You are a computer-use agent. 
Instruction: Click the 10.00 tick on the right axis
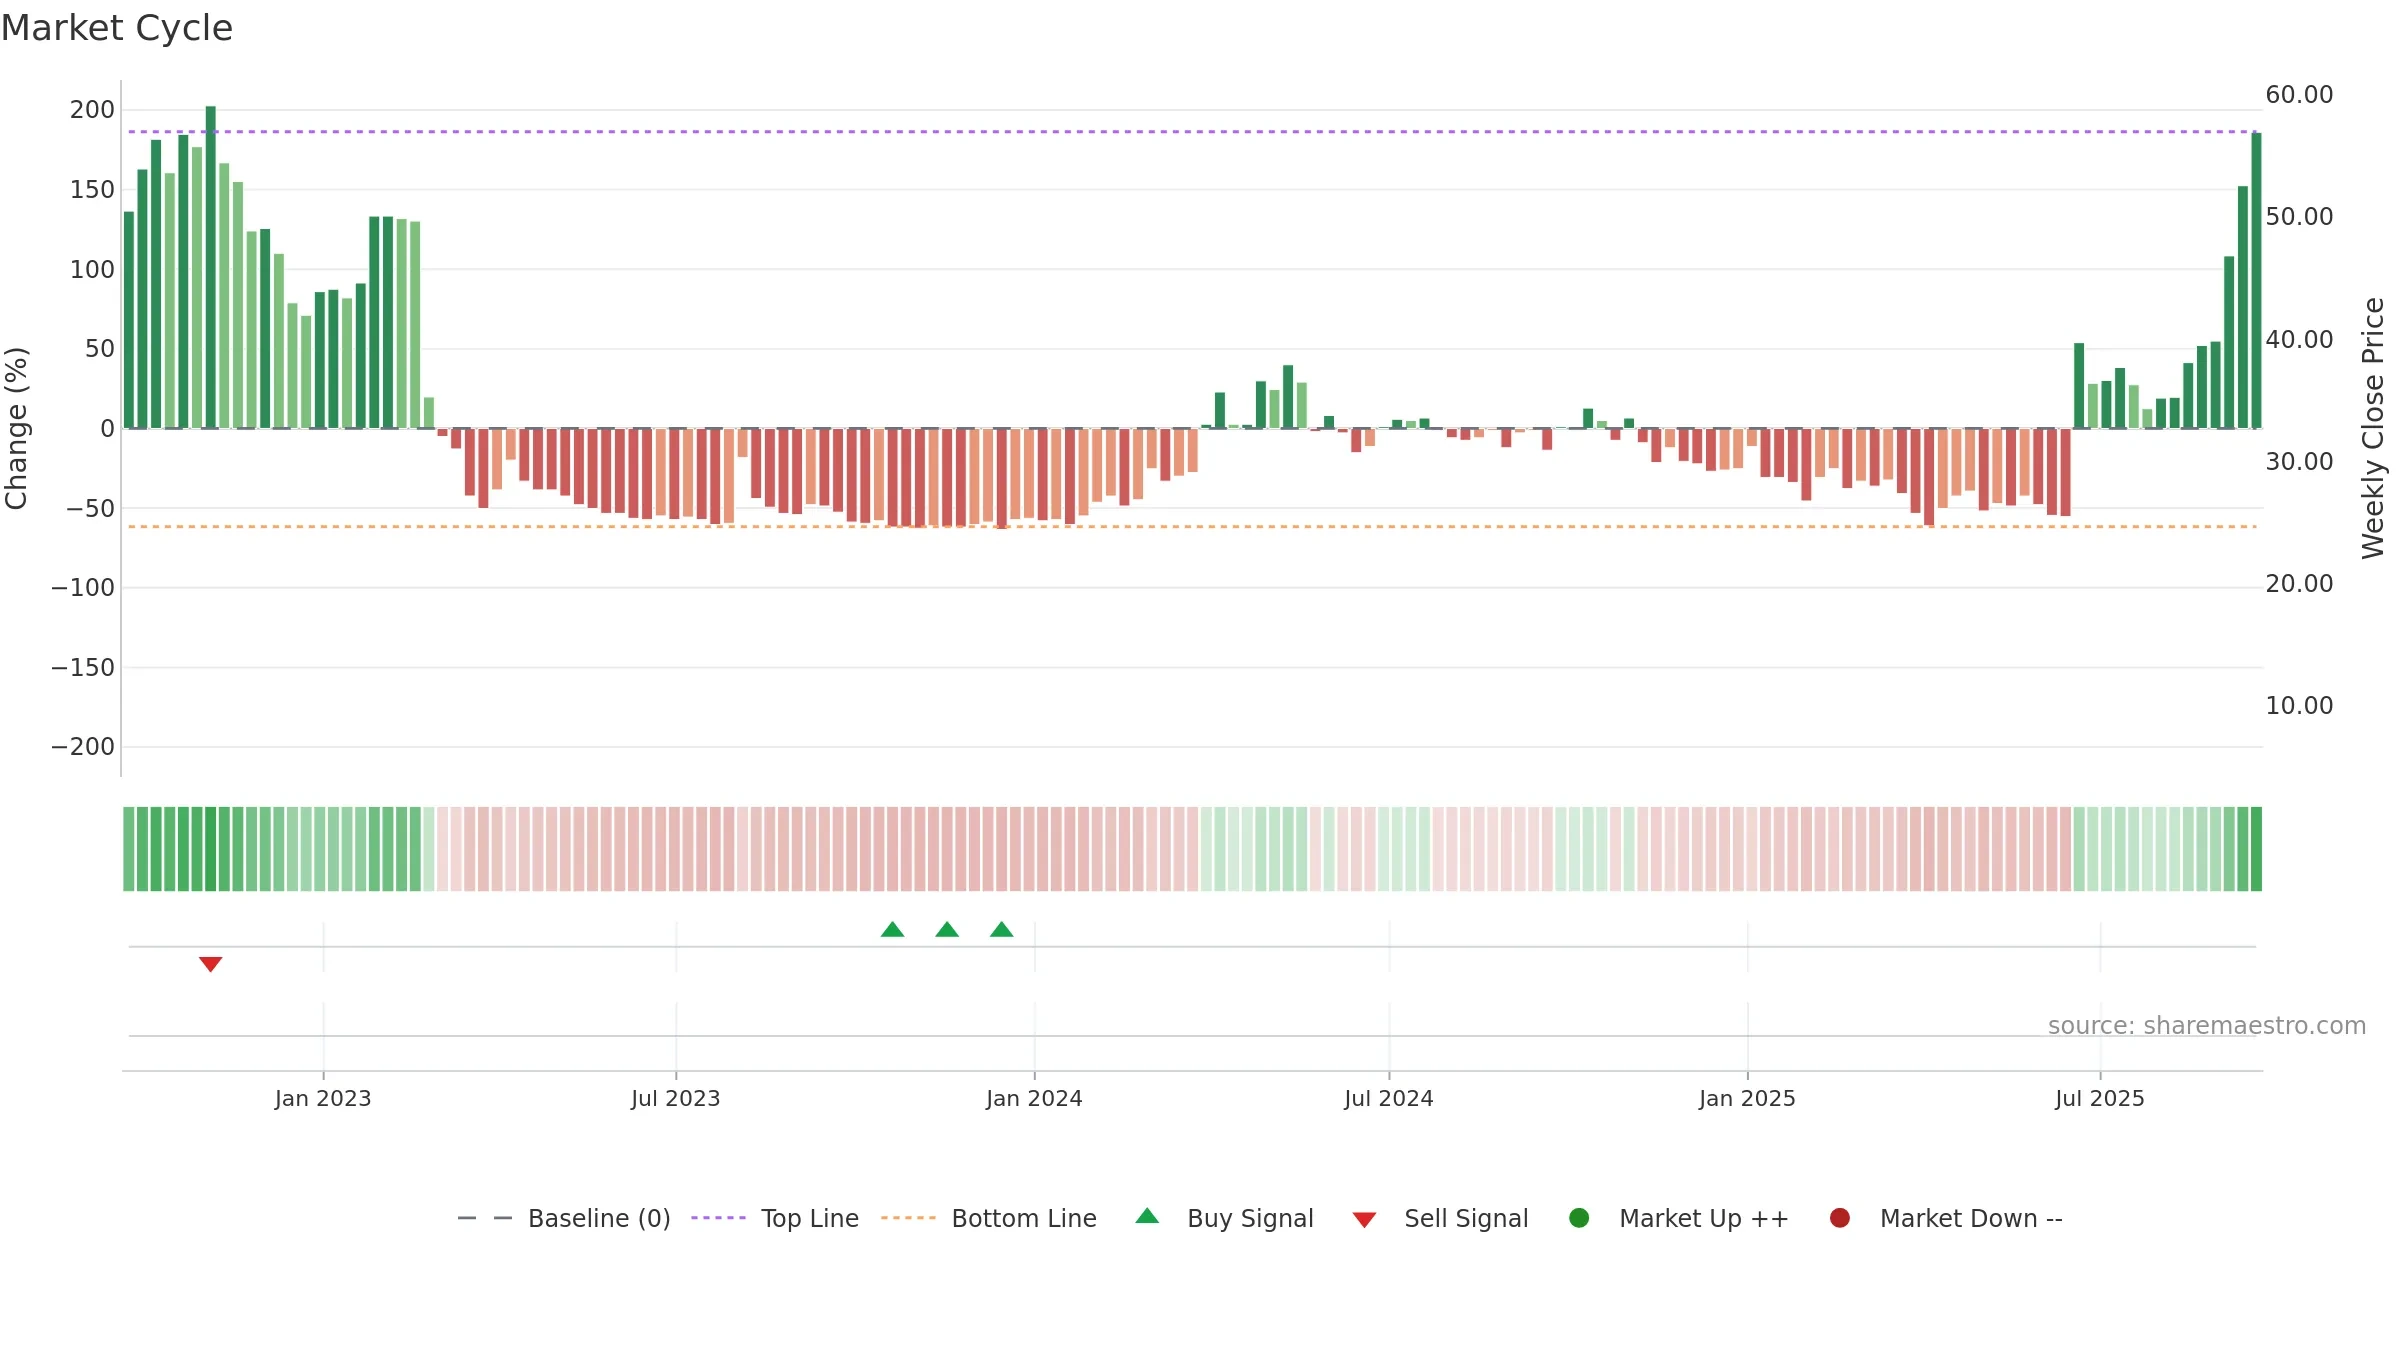[2299, 705]
